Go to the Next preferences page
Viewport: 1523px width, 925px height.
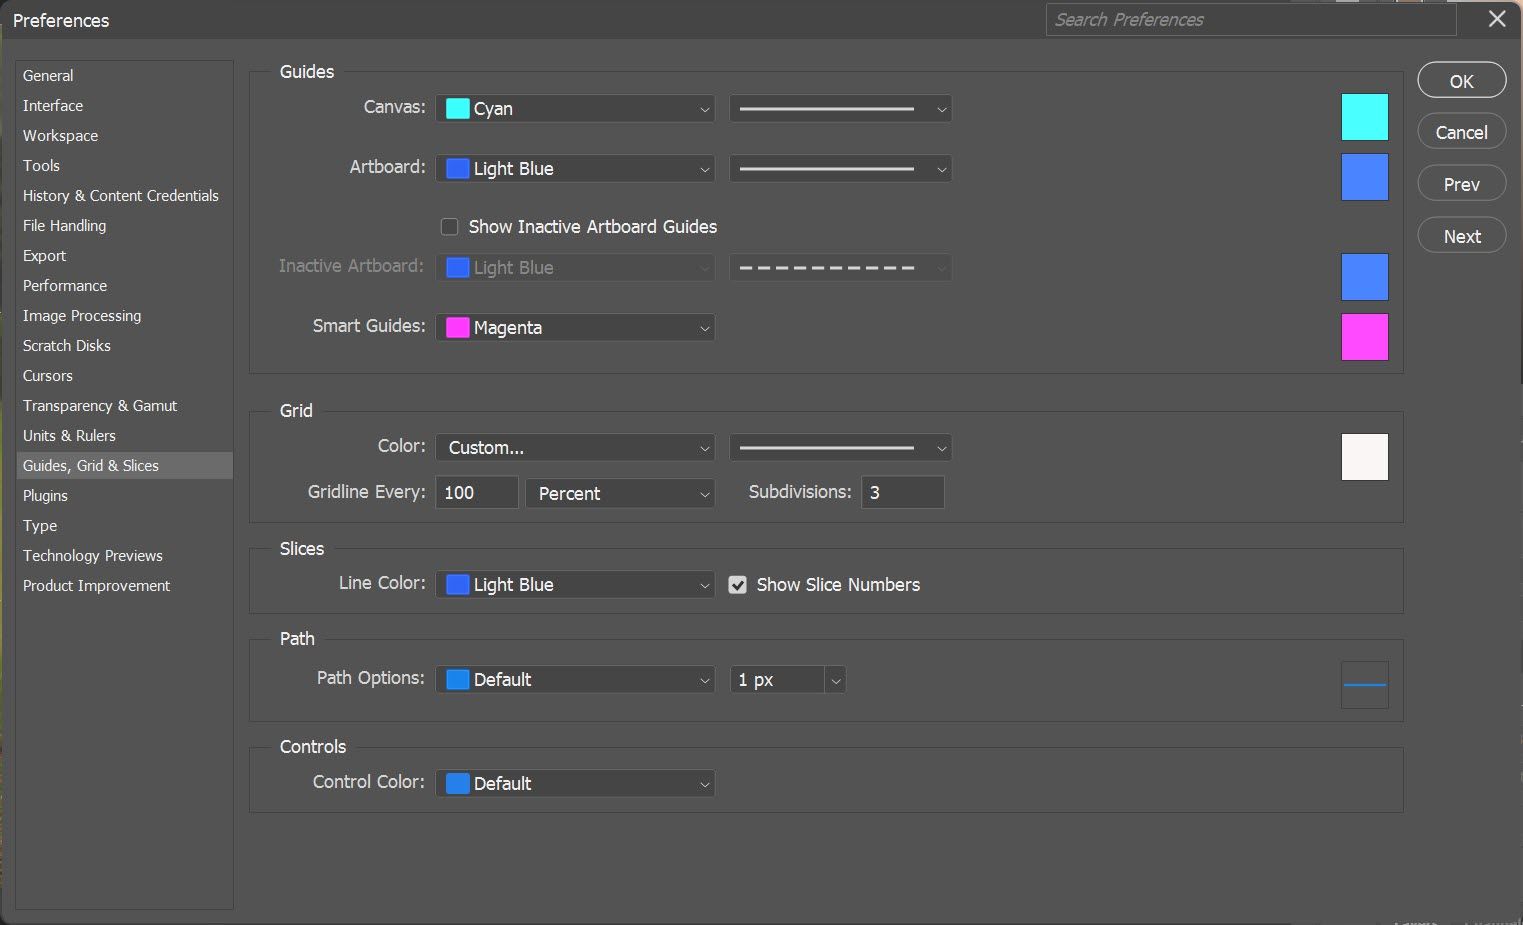pos(1461,235)
